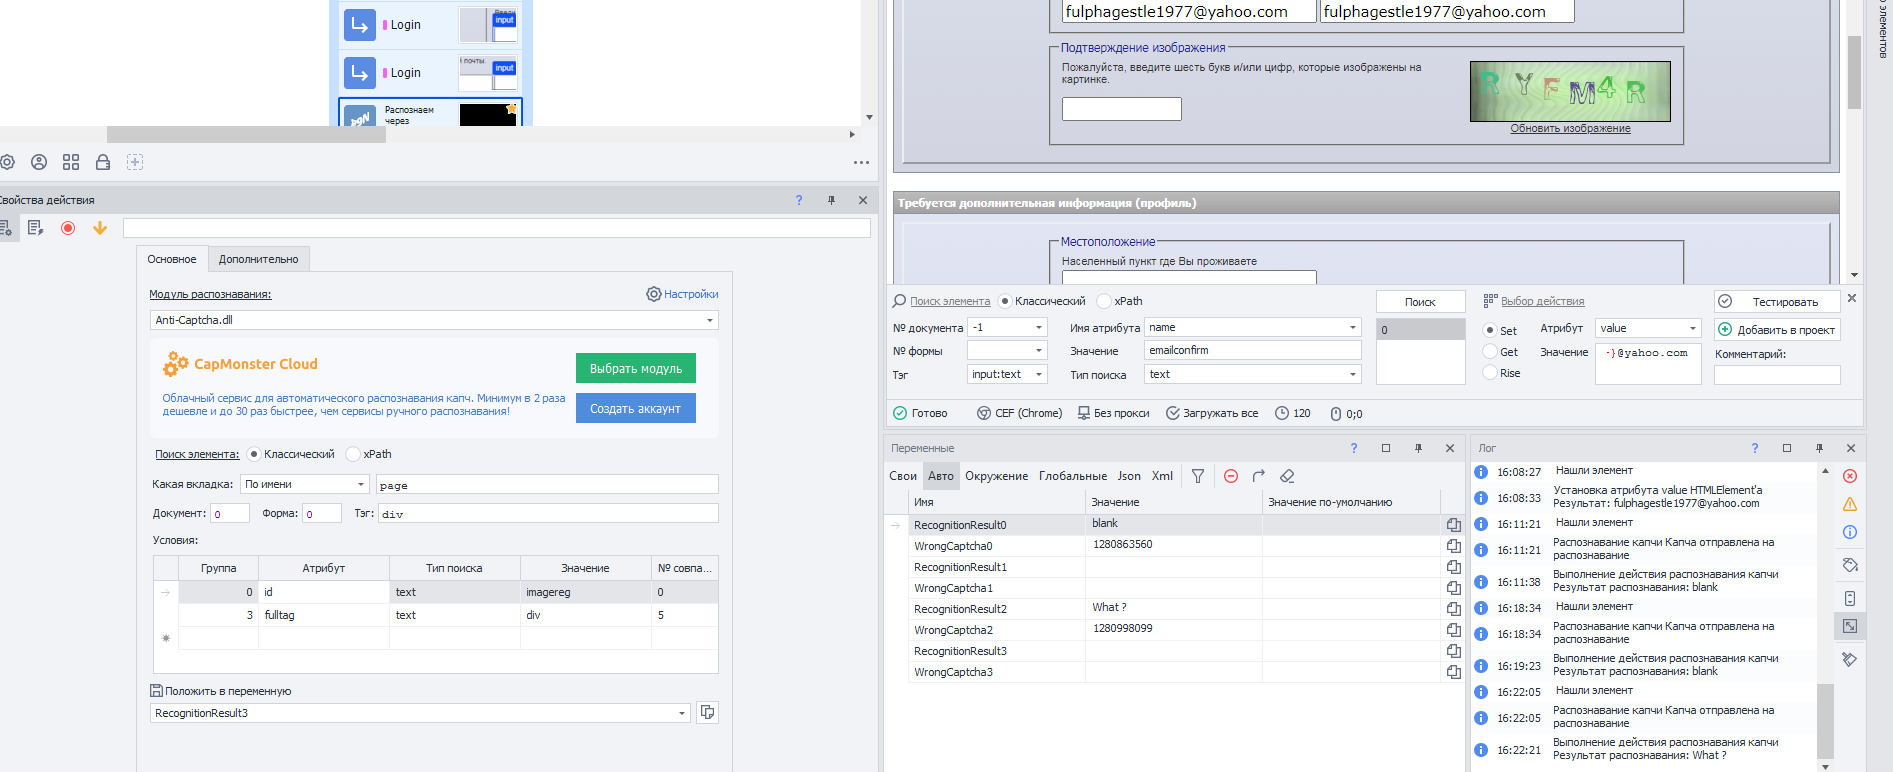1893x772 pixels.
Task: Select the Rise action radio button
Action: tap(1490, 373)
